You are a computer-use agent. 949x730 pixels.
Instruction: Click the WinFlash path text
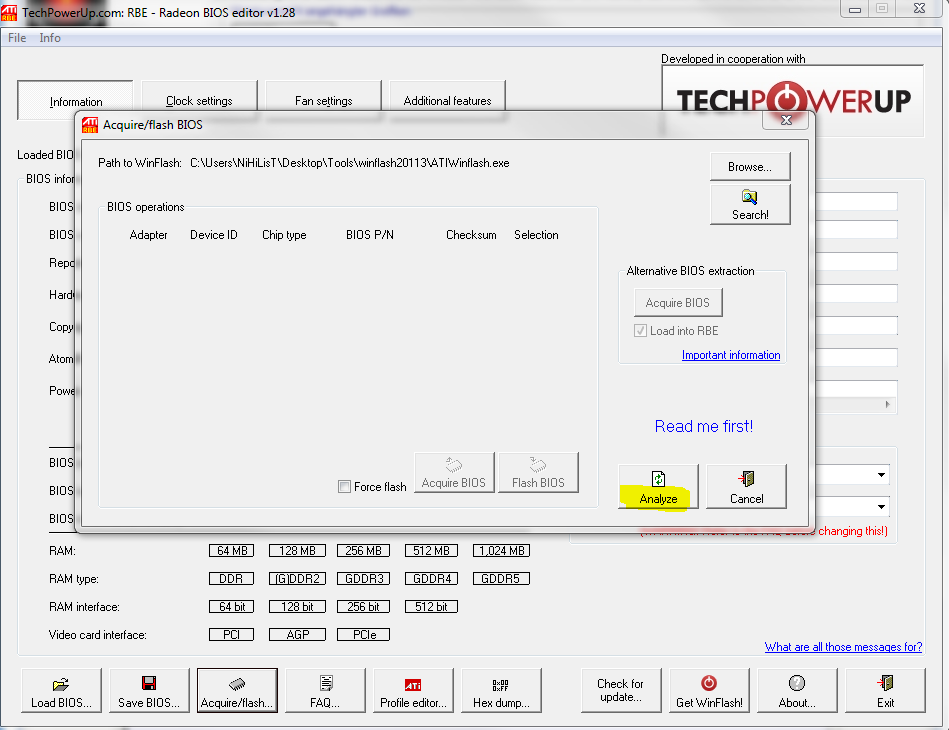click(350, 163)
